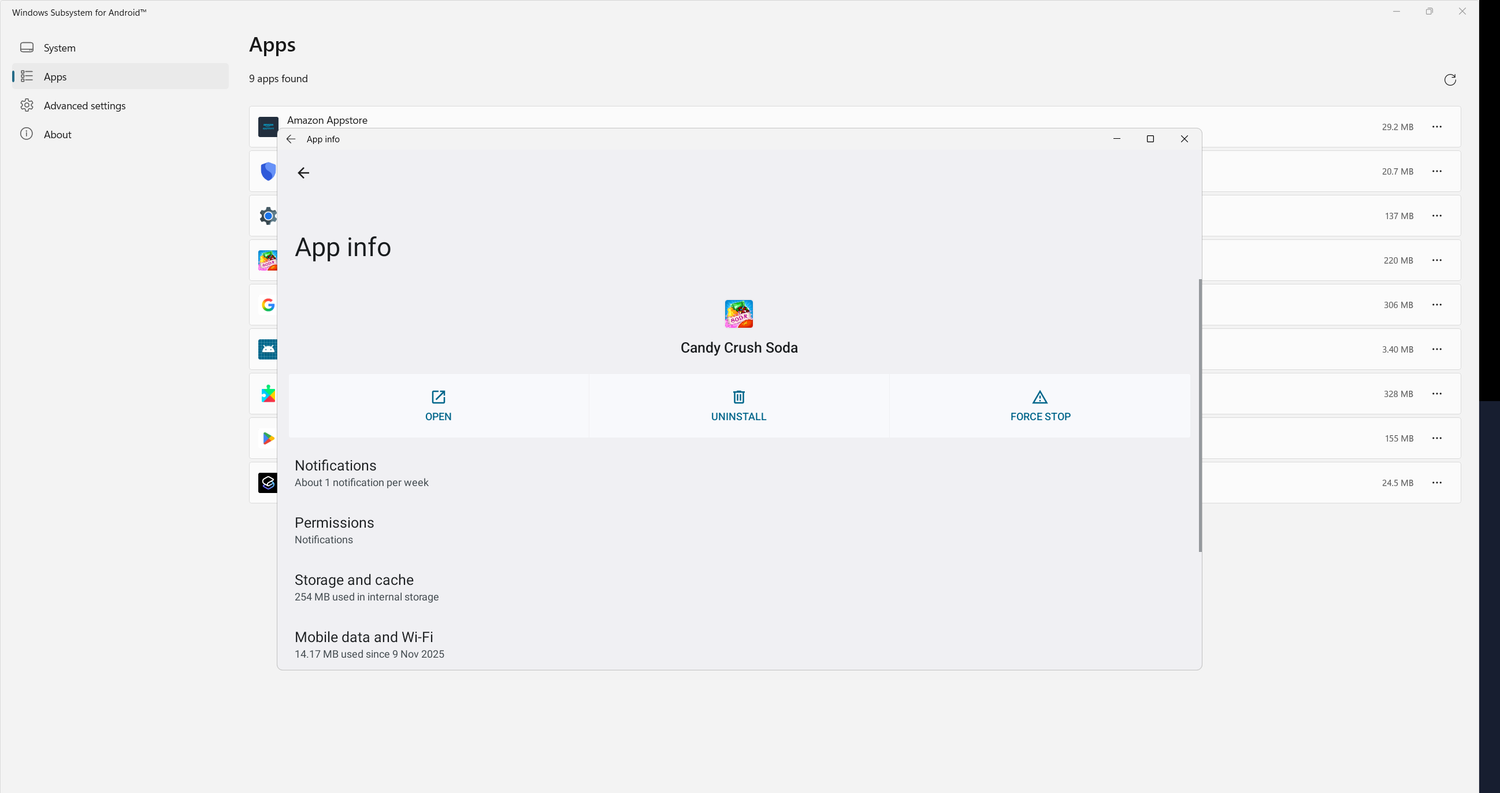
Task: Click the Advanced settings gear icon
Action: tap(27, 106)
